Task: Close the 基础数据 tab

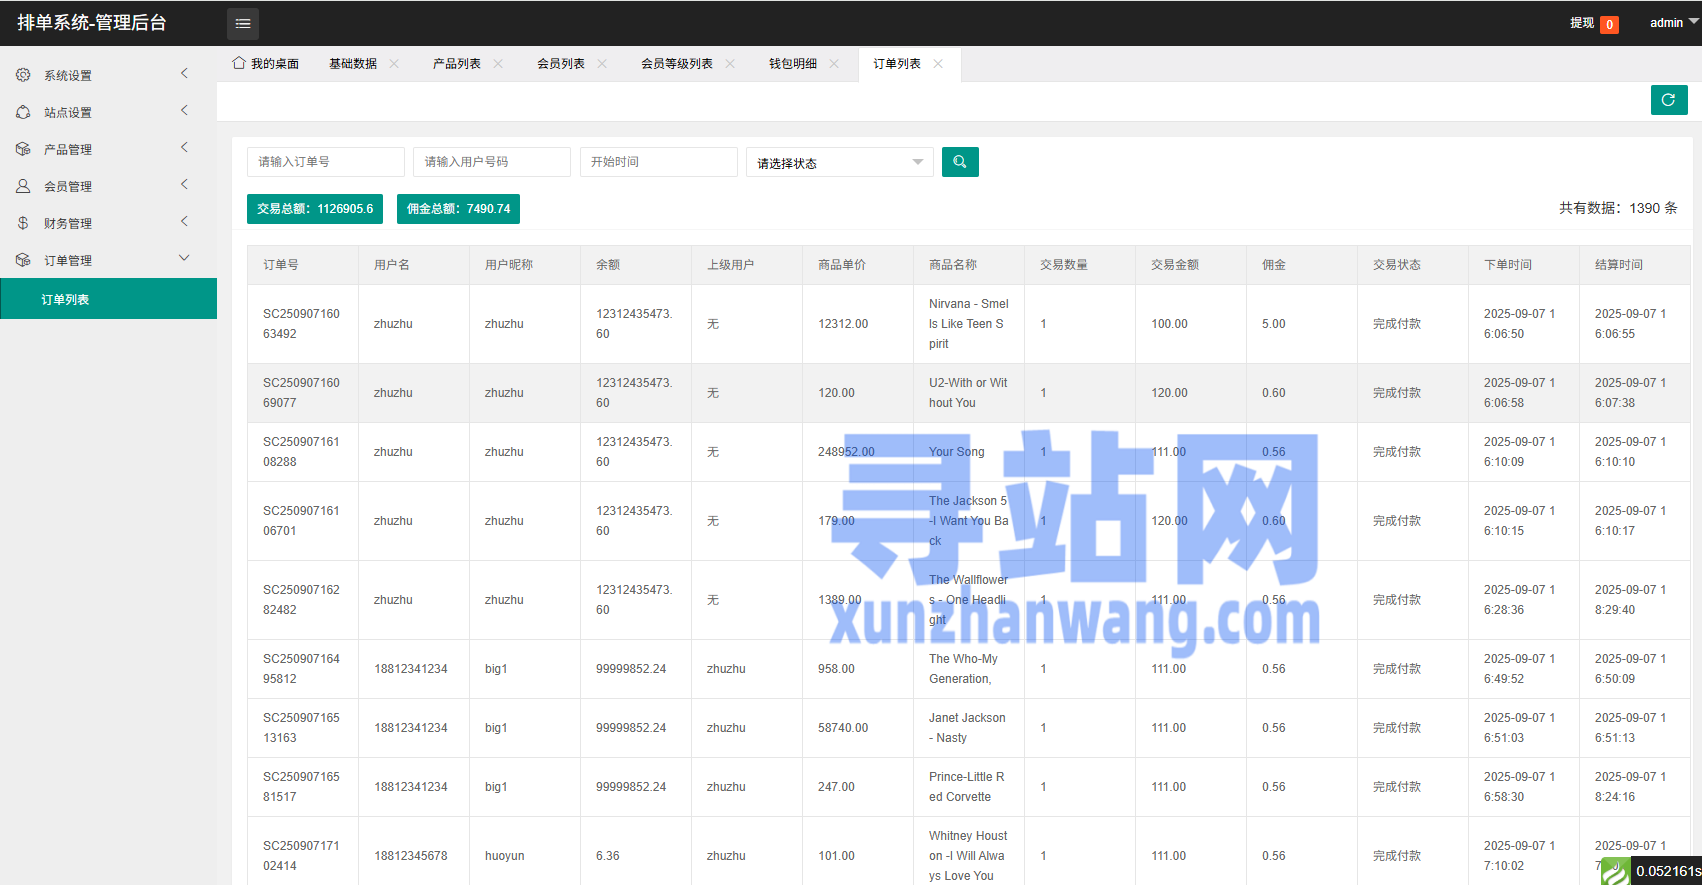Action: [x=394, y=64]
